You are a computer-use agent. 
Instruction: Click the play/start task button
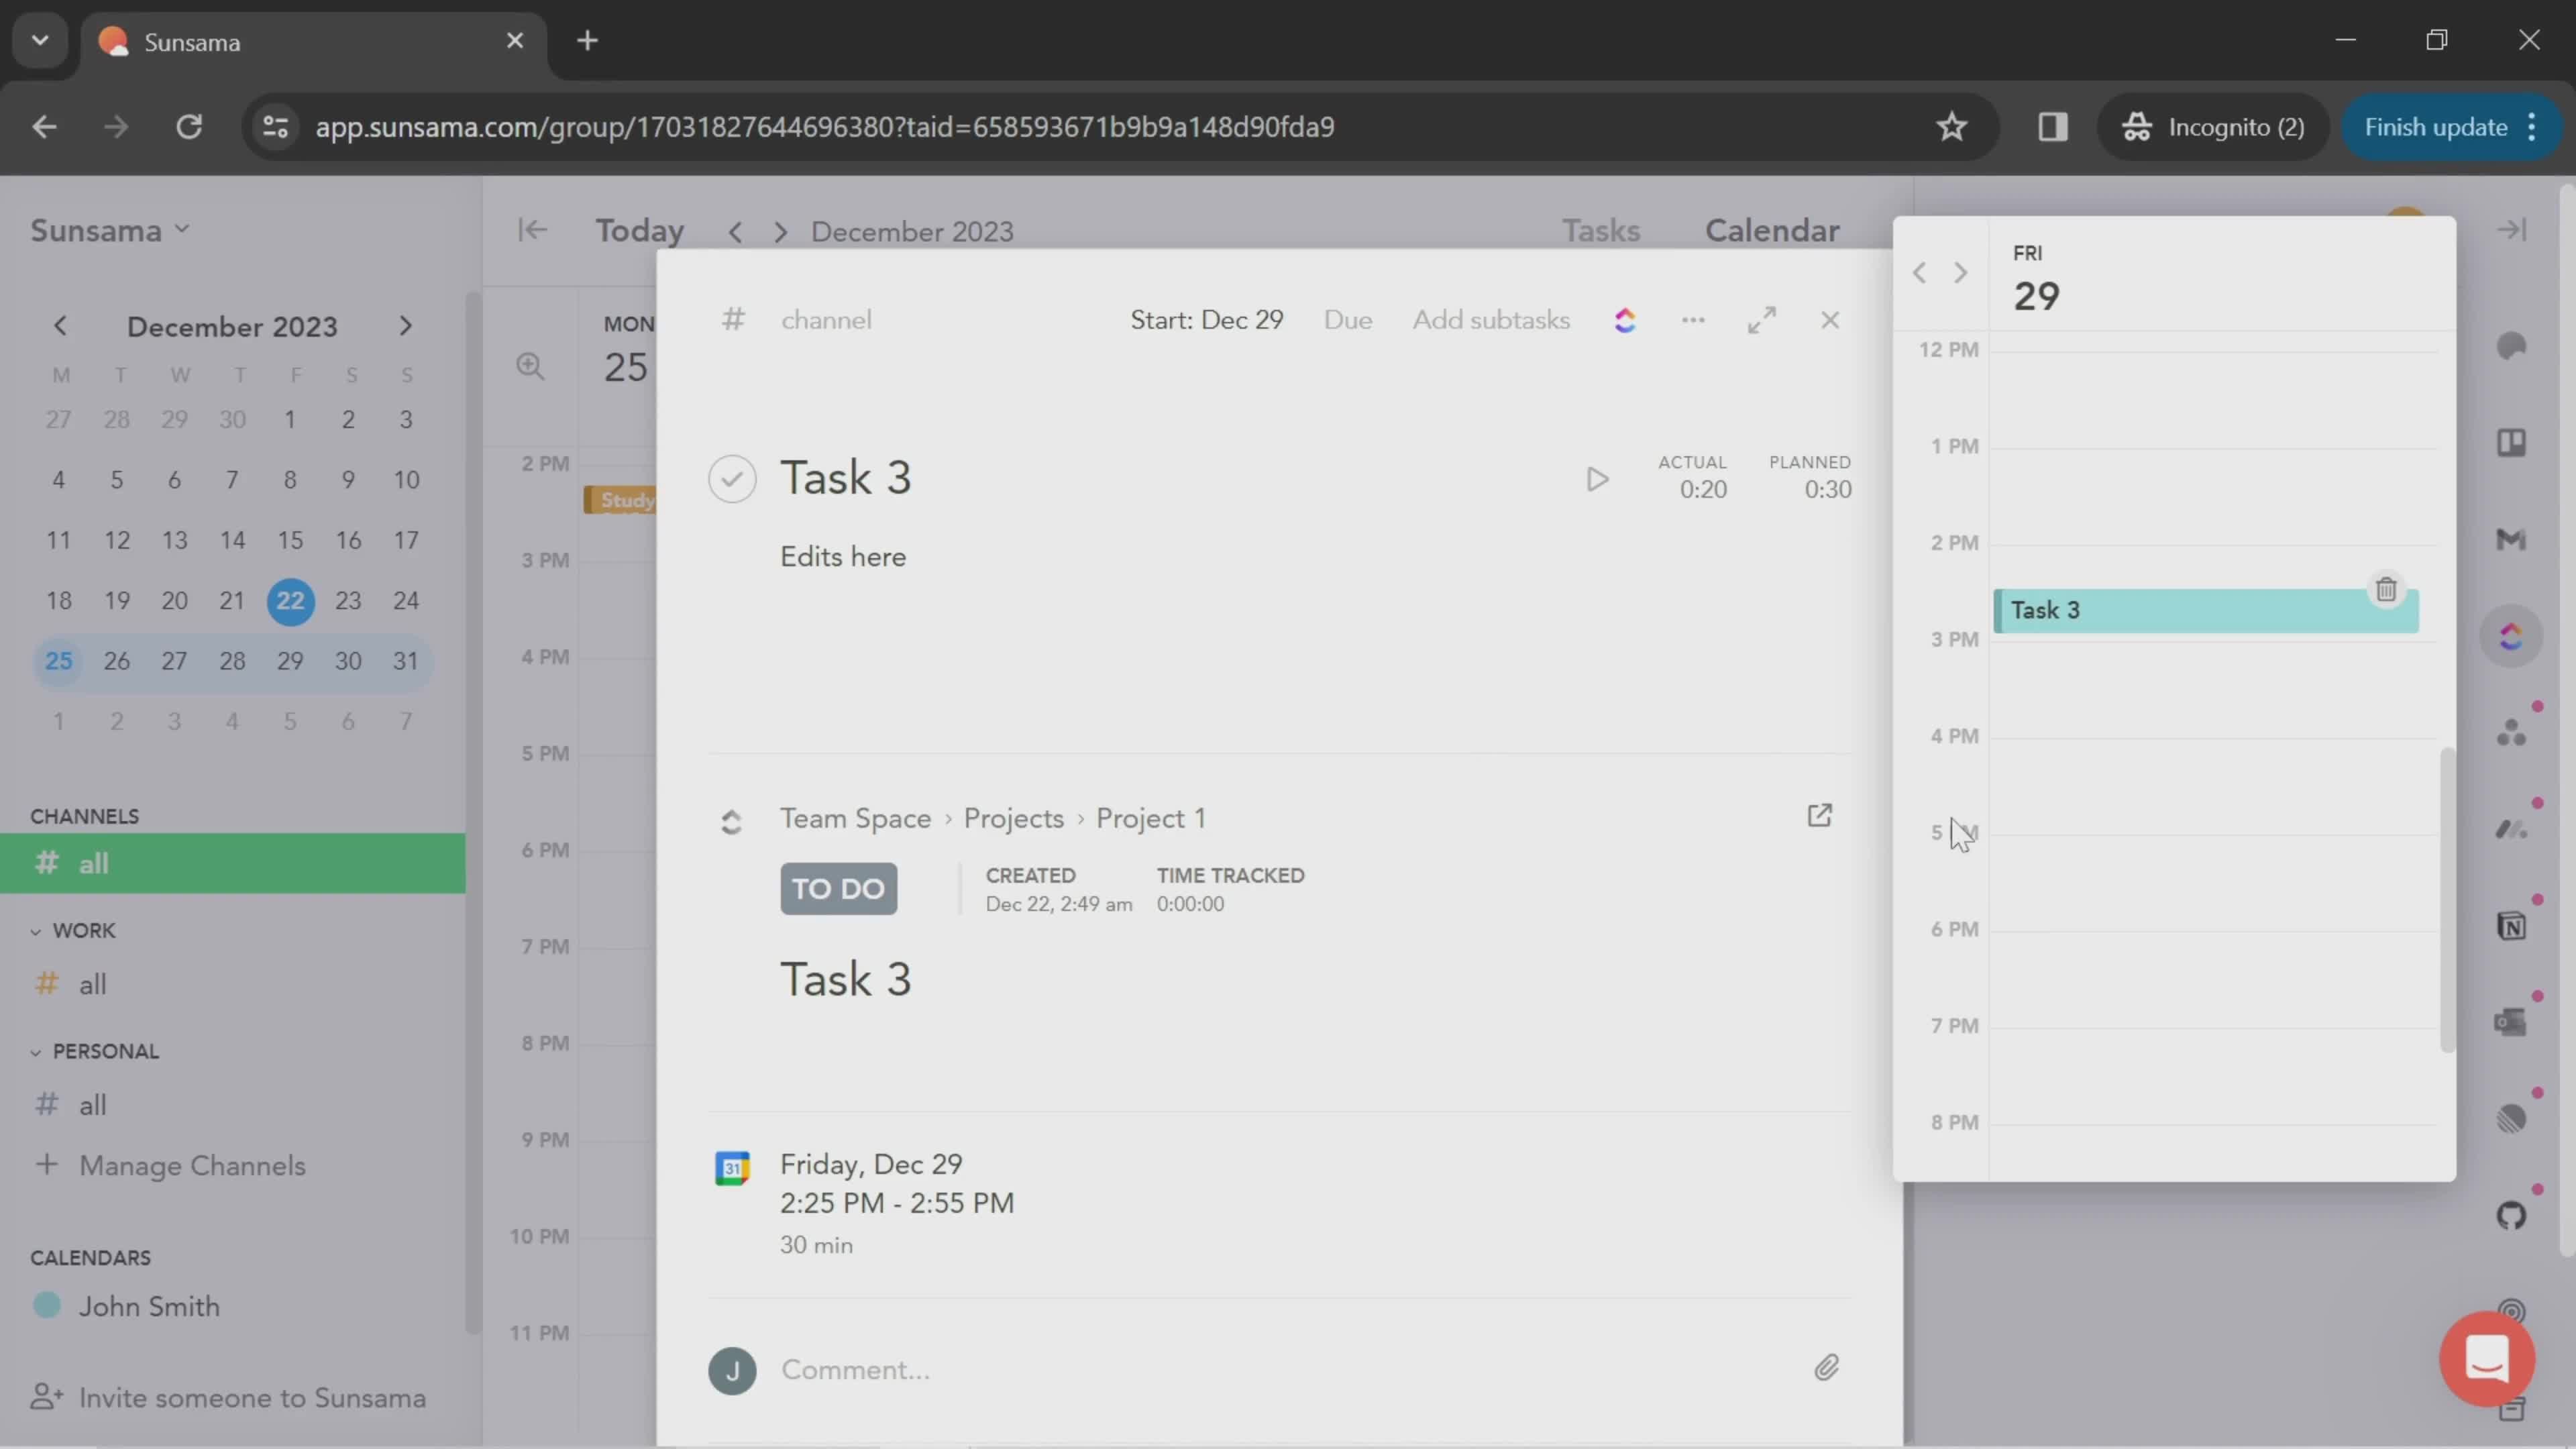(x=1594, y=478)
